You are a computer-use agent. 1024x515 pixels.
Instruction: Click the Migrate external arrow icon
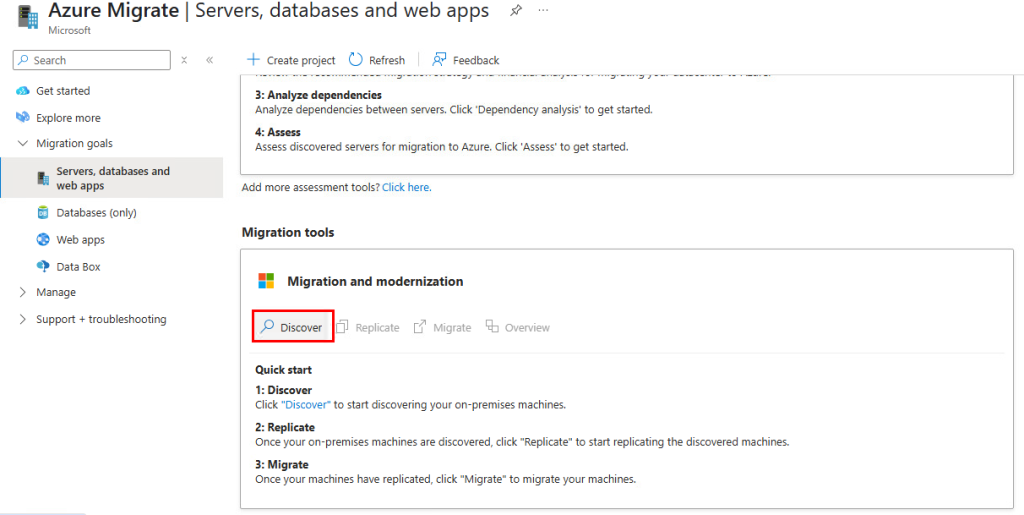420,327
